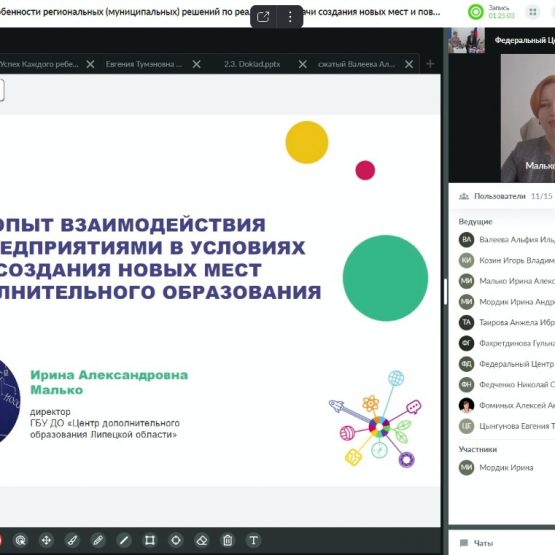Close the 'сжатый Валеева Ал...' tab
This screenshot has width=555, height=555.
click(x=409, y=64)
